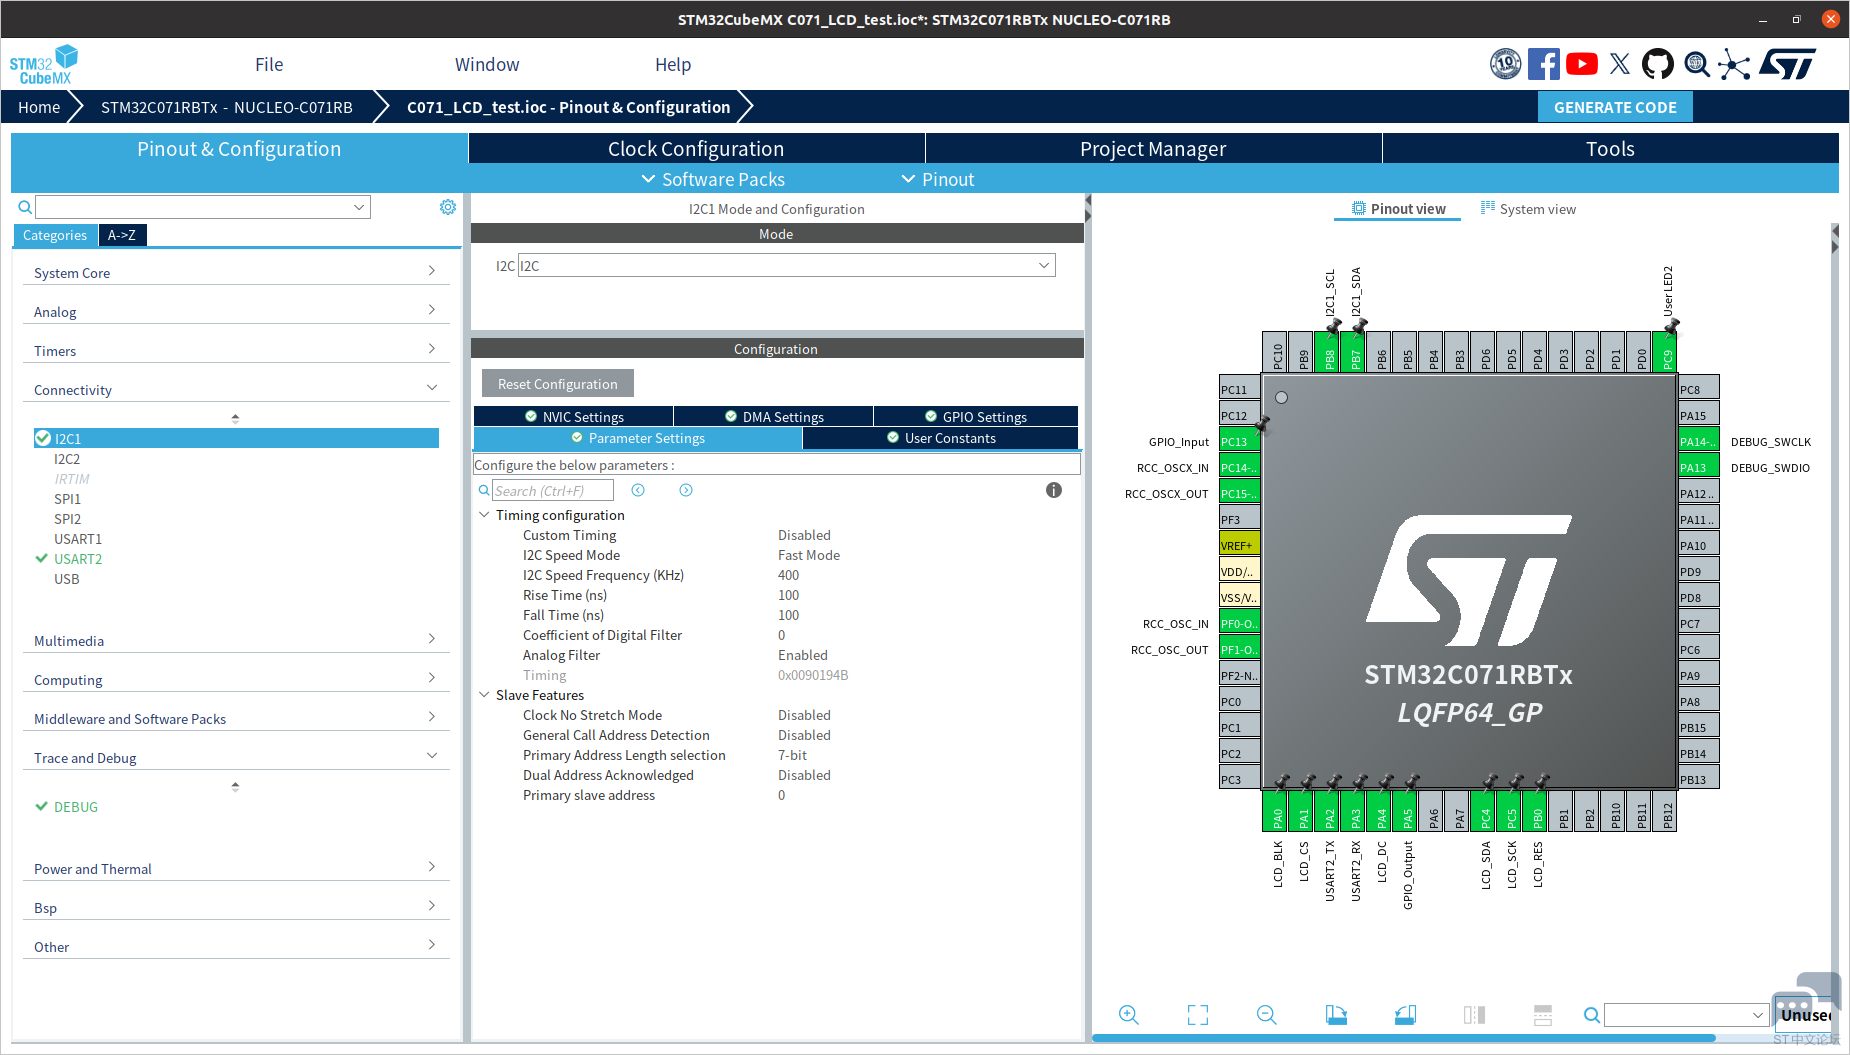Open the NVIC Settings tab
Viewport: 1850px width, 1055px height.
coord(574,416)
